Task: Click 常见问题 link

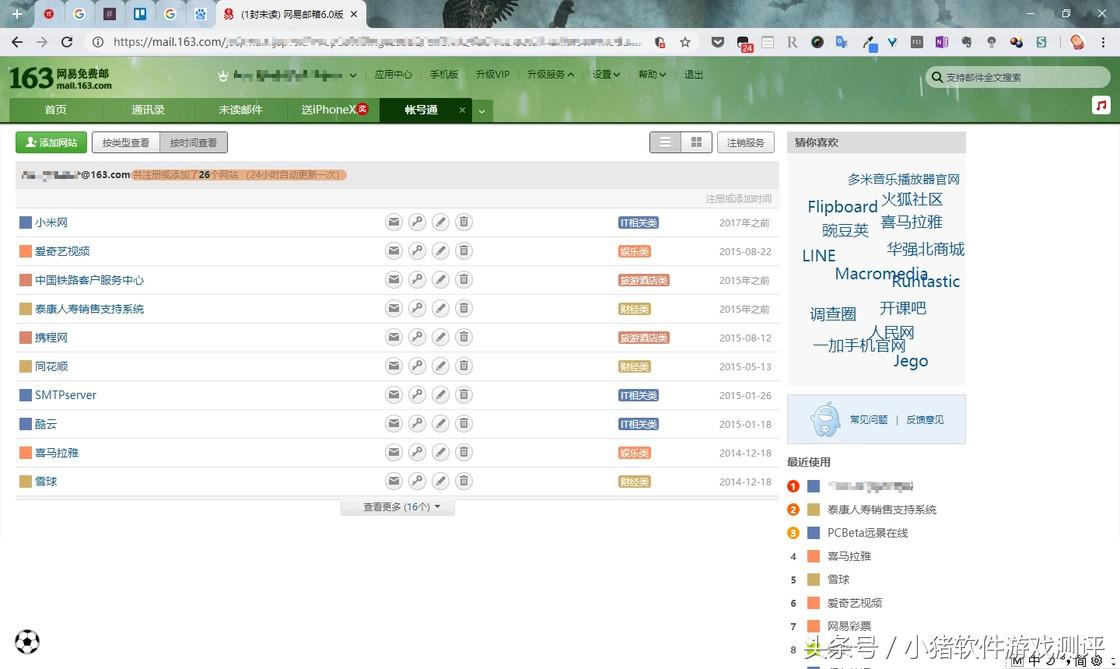Action: tap(869, 420)
